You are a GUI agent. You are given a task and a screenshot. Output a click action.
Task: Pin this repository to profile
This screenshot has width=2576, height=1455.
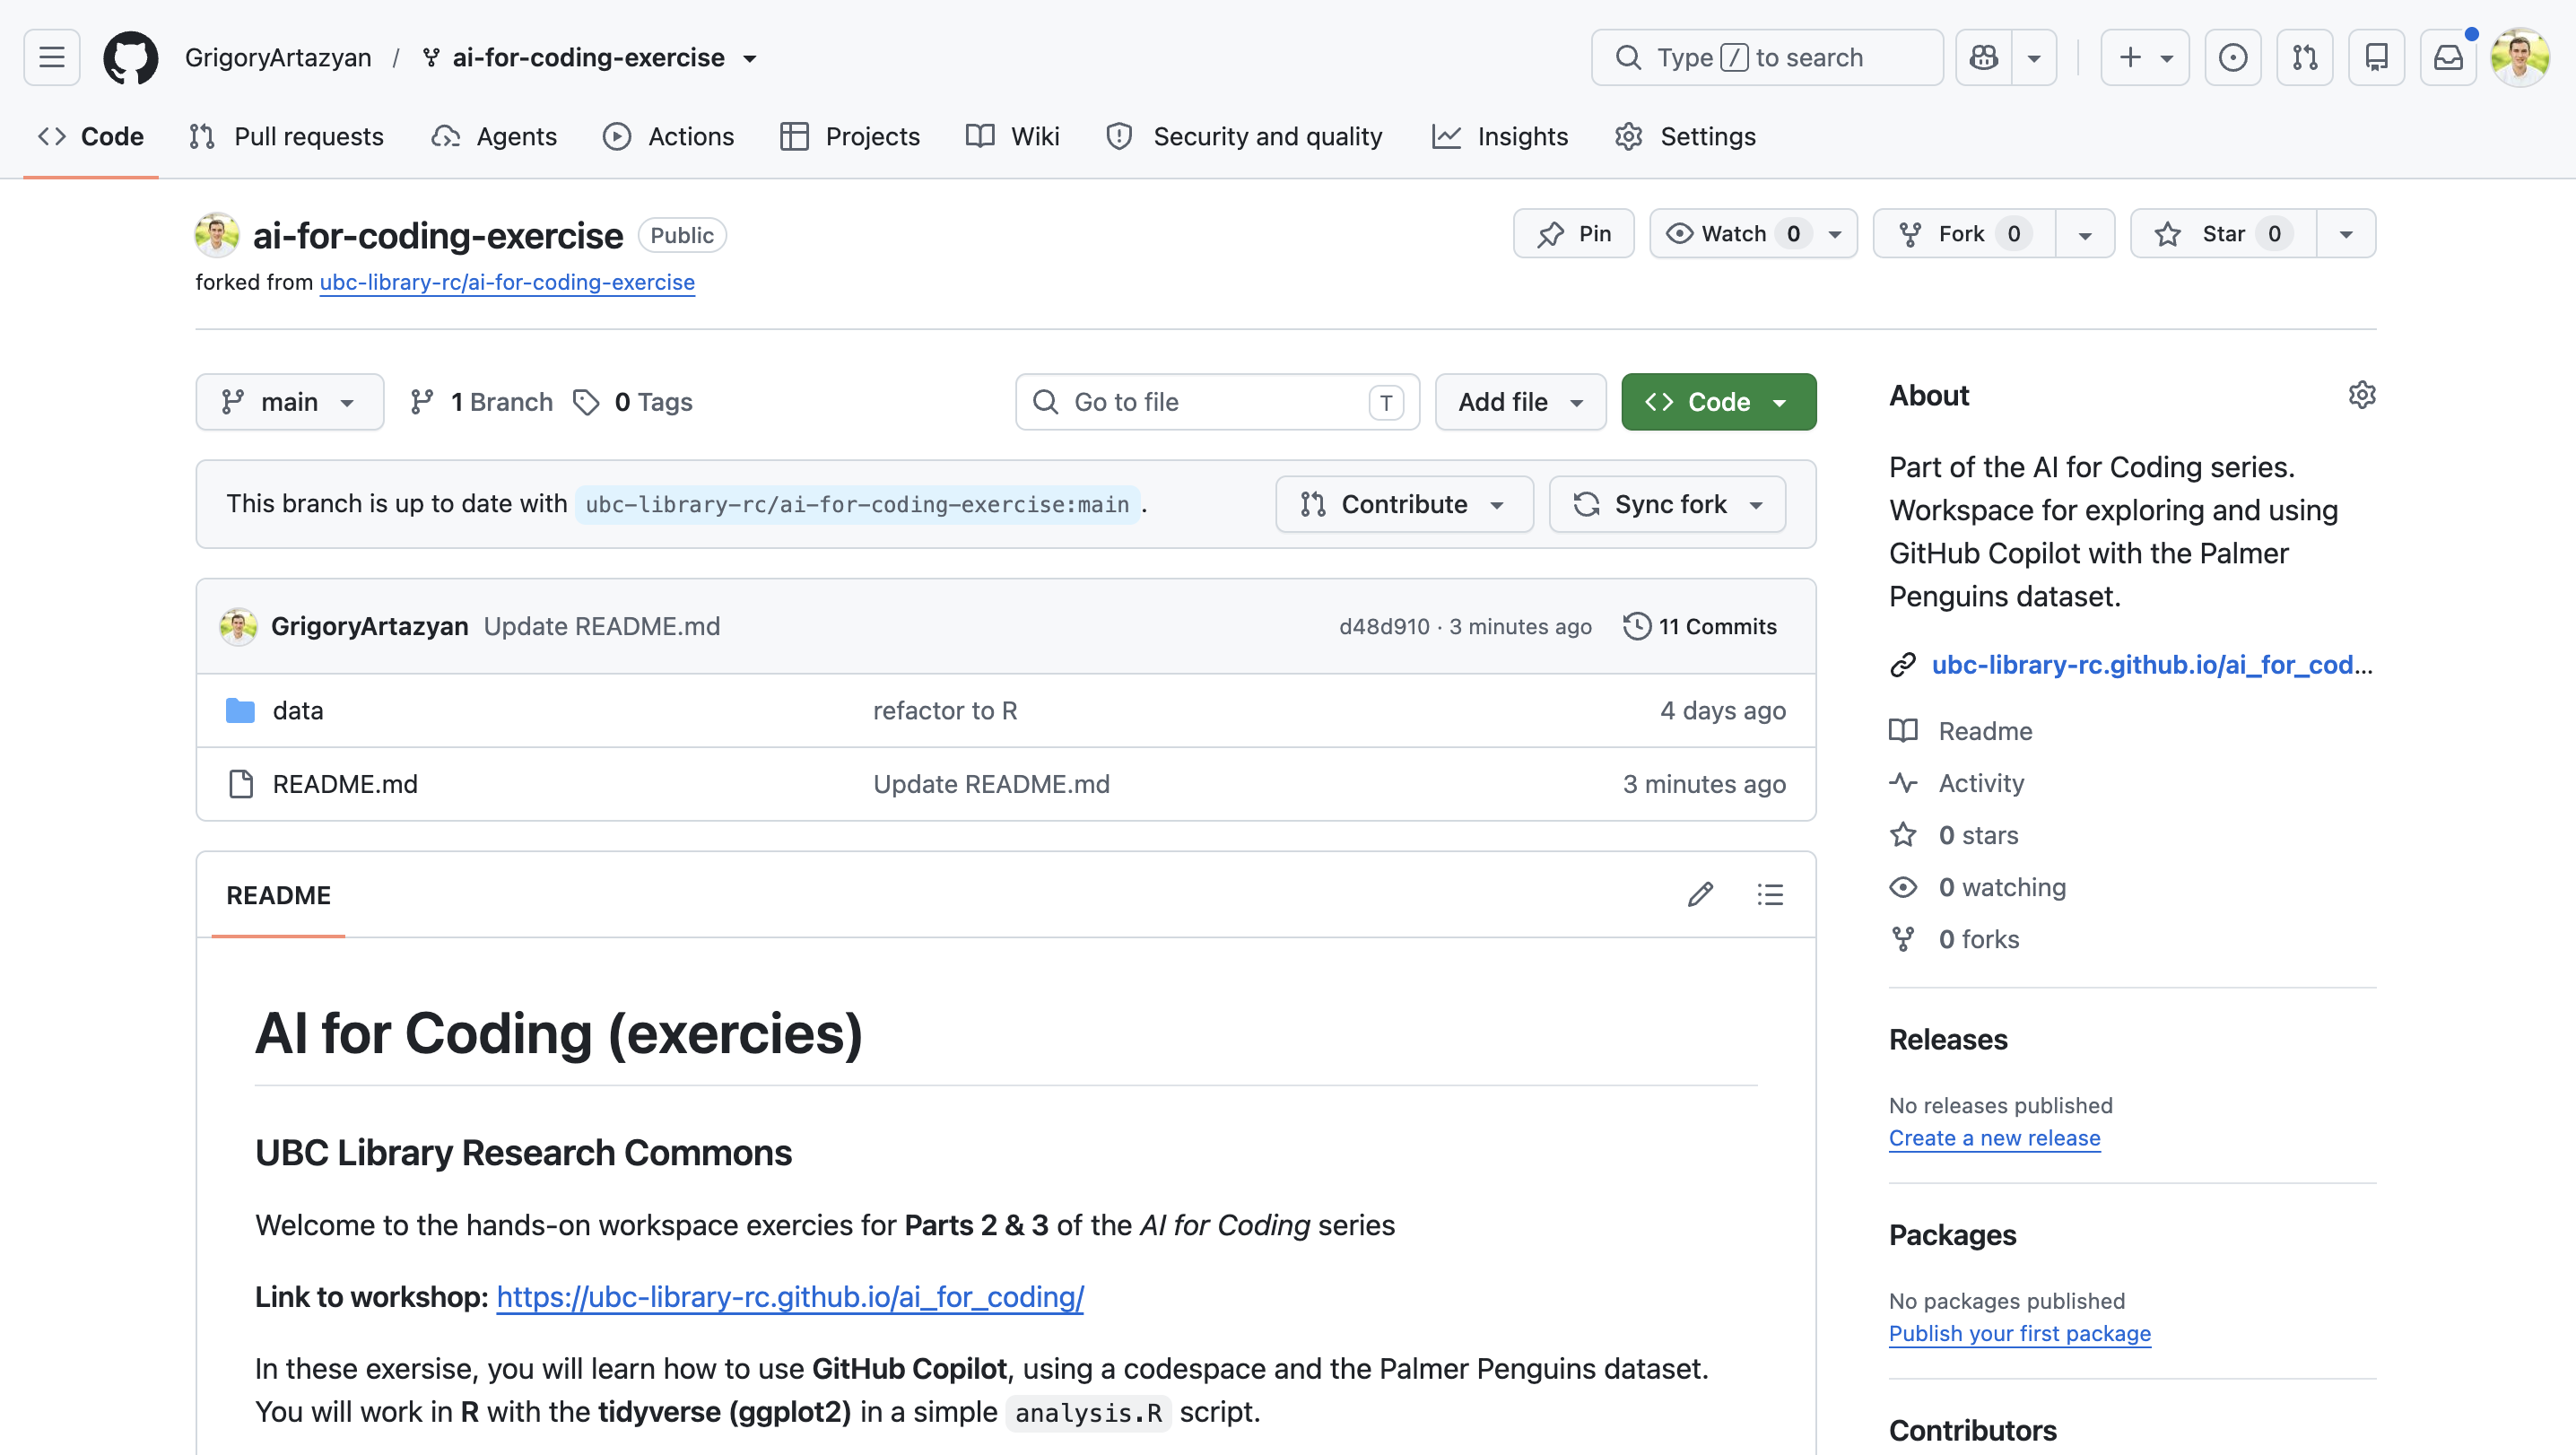coord(1574,234)
